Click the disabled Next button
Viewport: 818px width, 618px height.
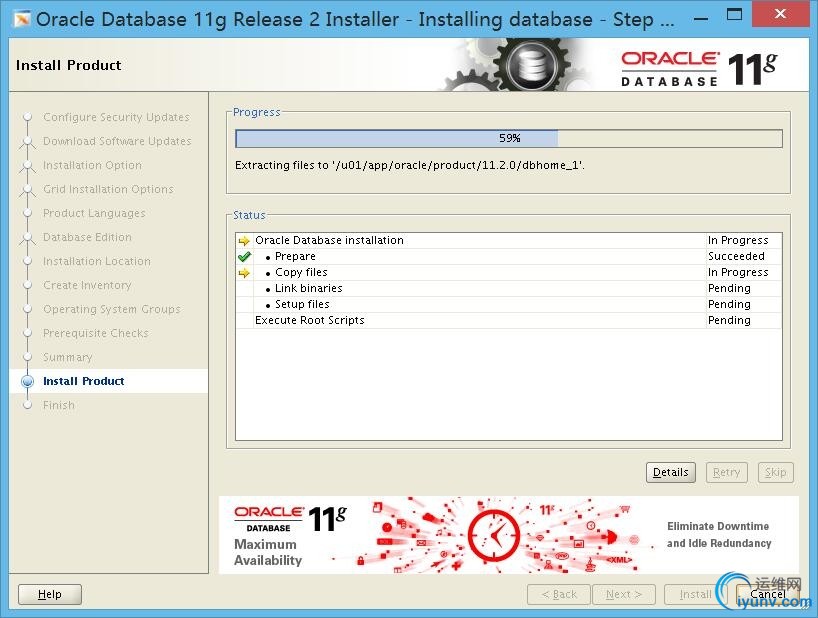[x=624, y=594]
